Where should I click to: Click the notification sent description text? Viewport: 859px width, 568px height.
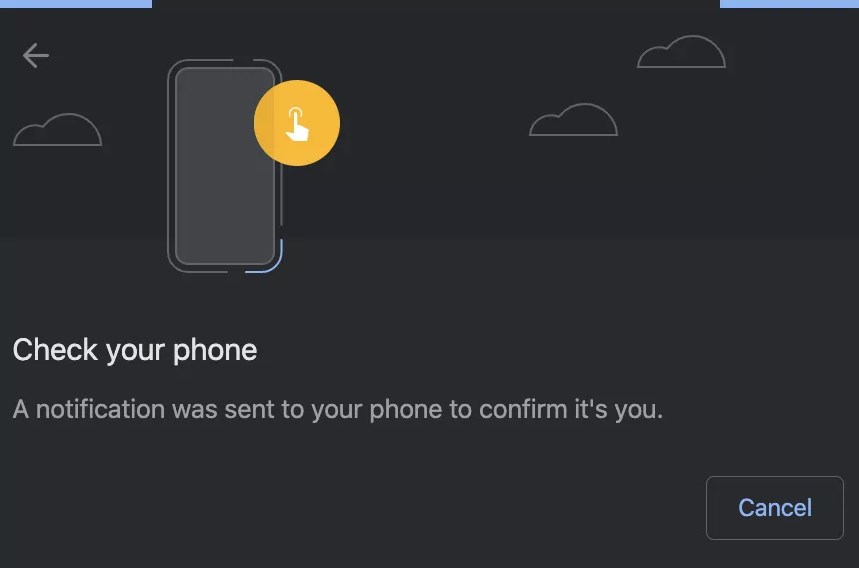(x=337, y=410)
